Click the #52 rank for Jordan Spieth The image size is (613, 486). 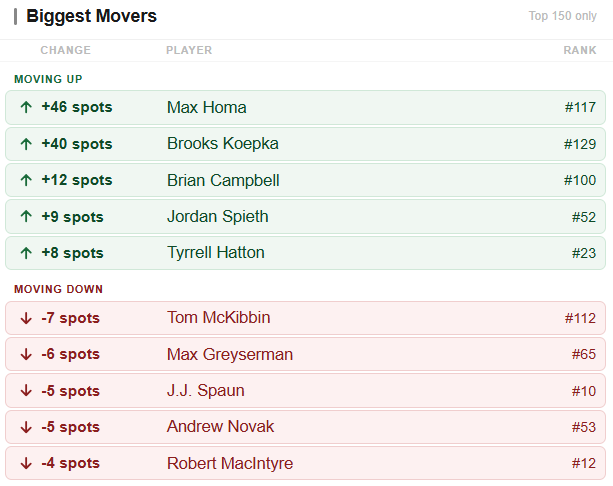pos(584,217)
